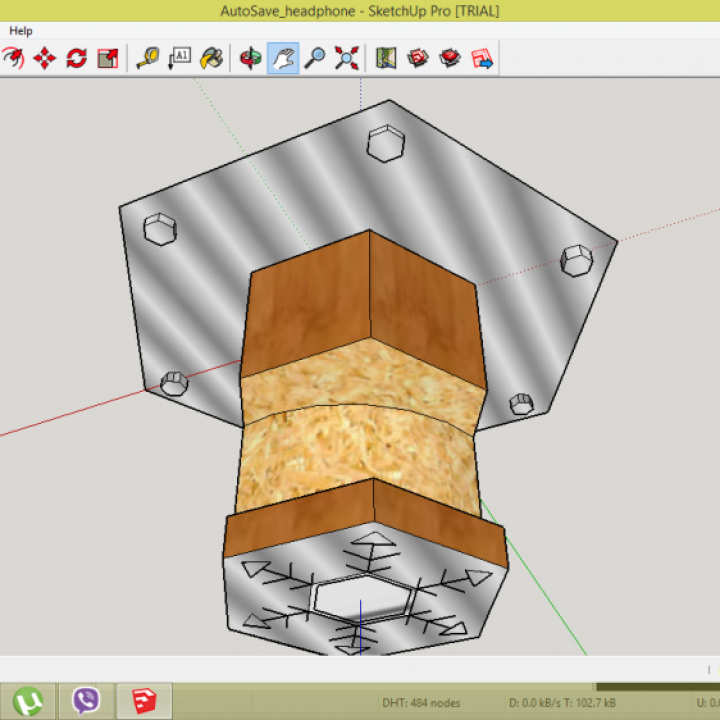This screenshot has height=720, width=720.
Task: Open the 3D Warehouse icon
Action: (418, 58)
